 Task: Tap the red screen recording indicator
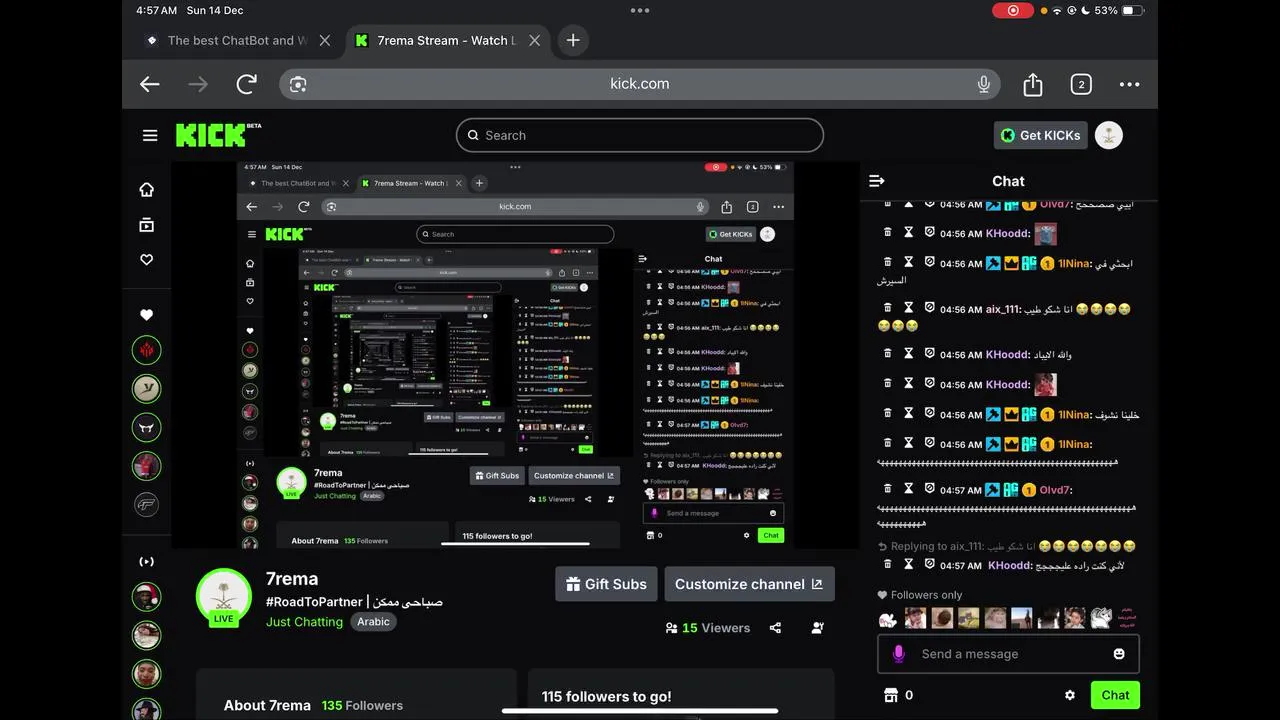point(1013,10)
